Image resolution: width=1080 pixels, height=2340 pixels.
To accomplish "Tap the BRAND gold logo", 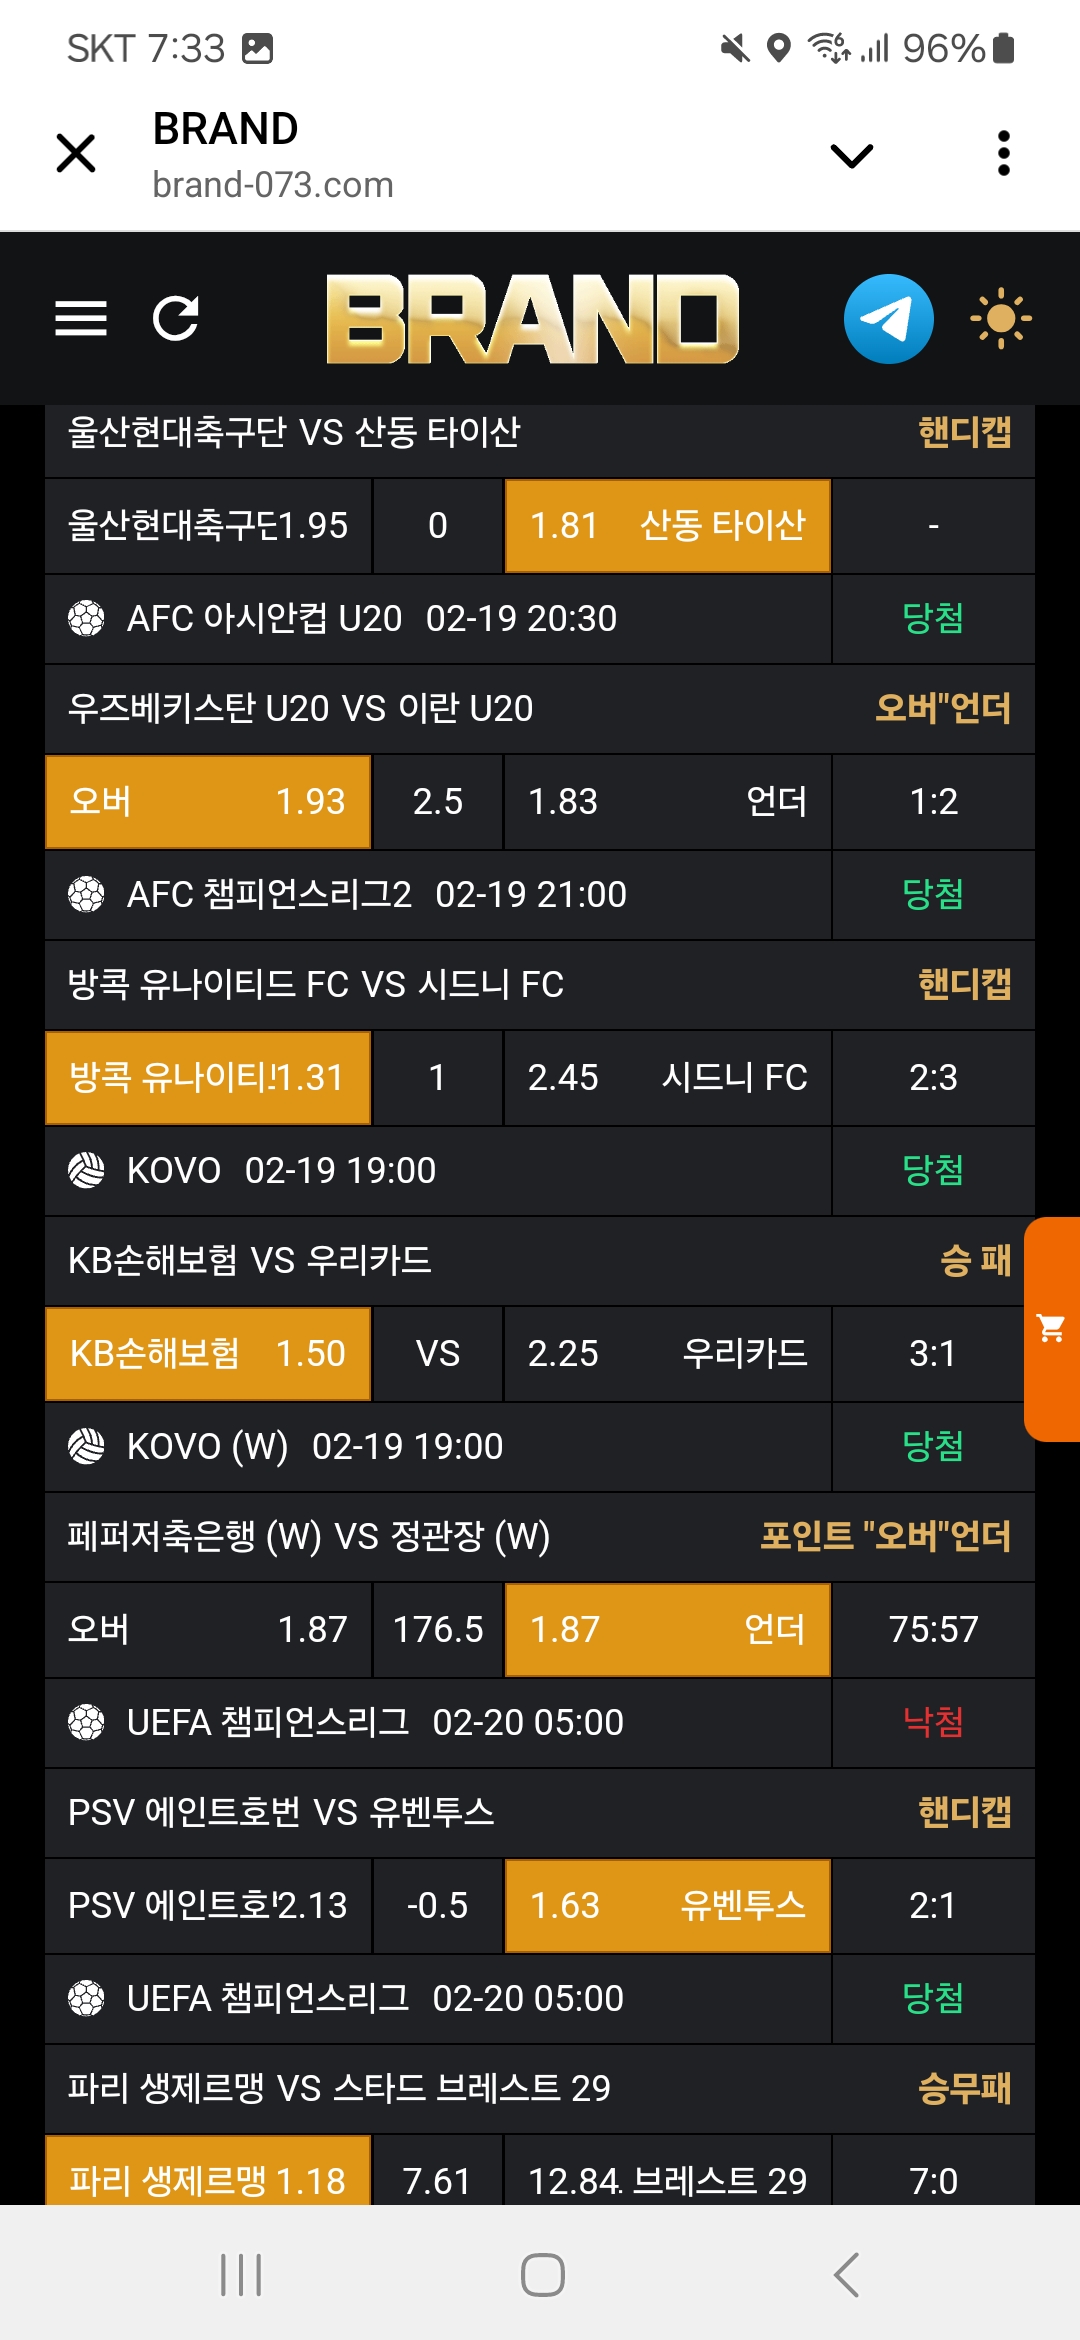I will click(532, 319).
